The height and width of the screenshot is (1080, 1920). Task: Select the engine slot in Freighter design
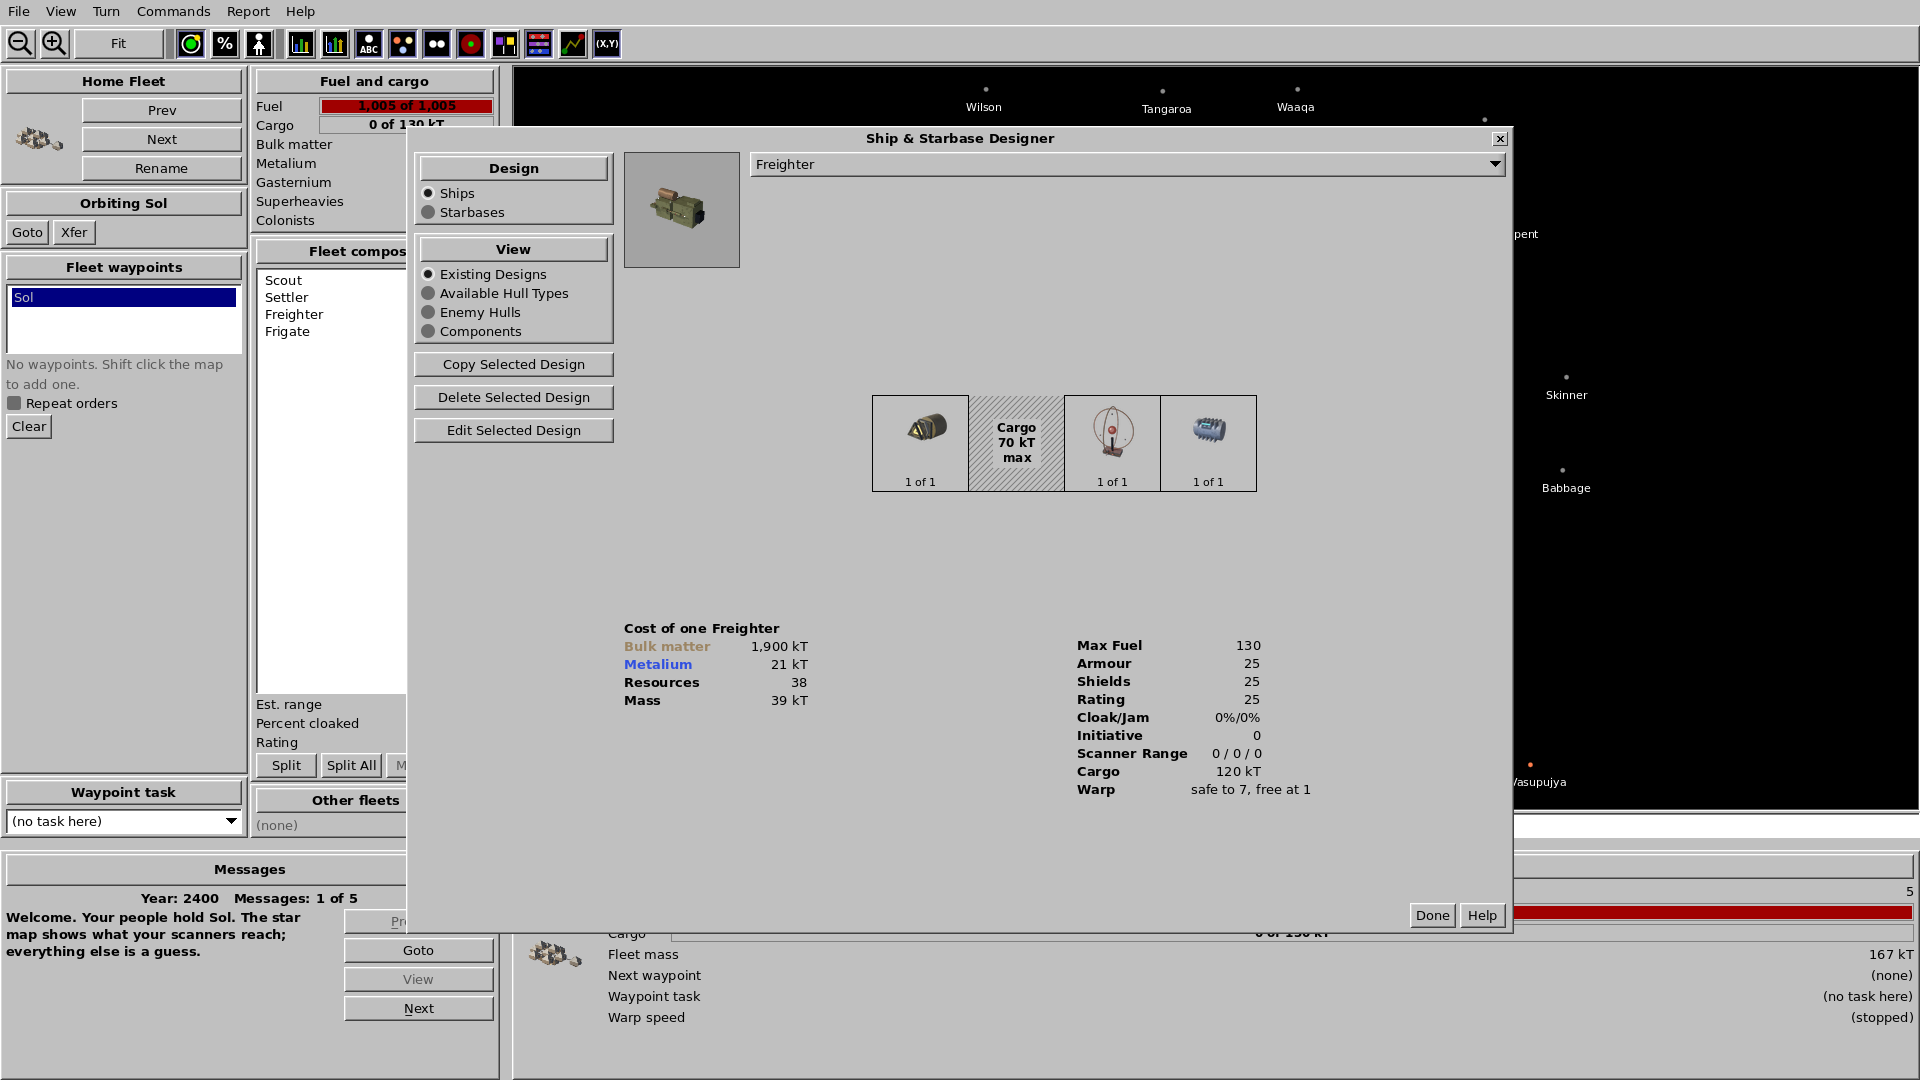pos(920,443)
